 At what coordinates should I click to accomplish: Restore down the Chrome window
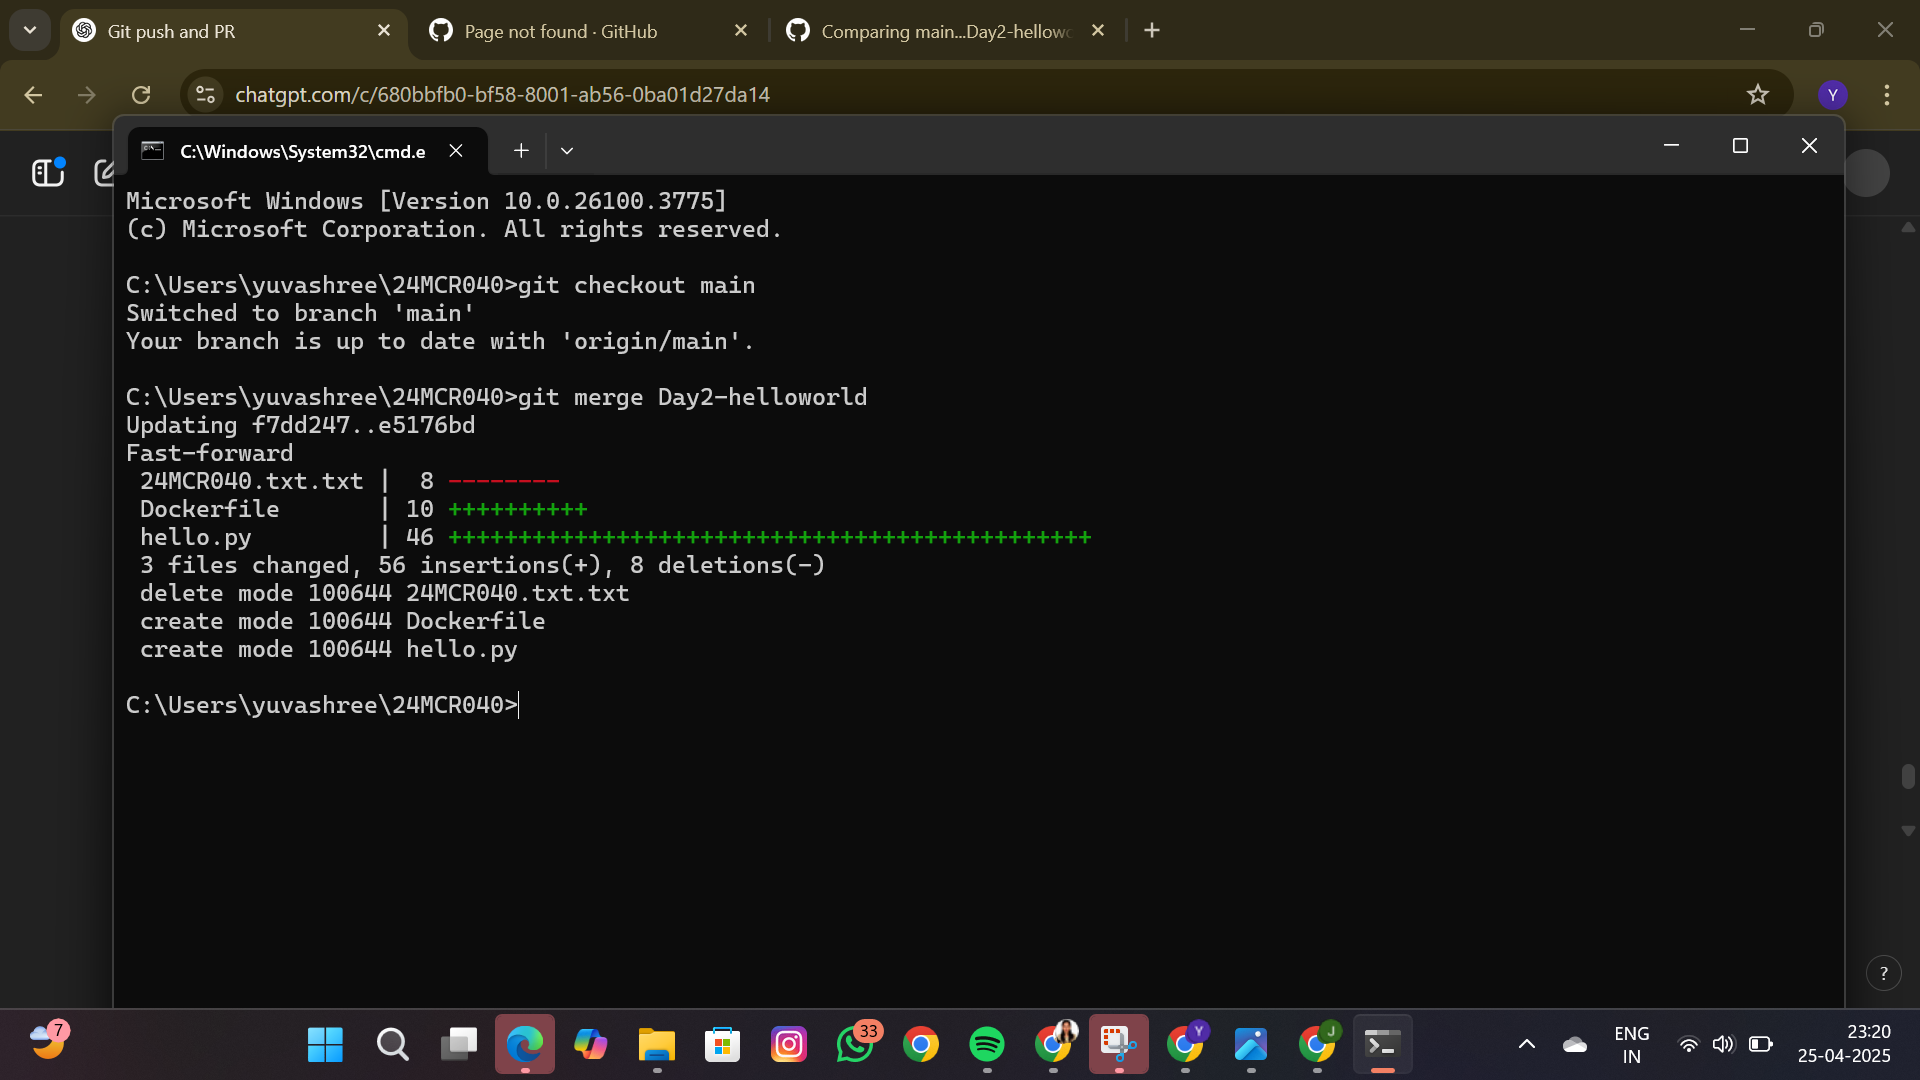1816,30
